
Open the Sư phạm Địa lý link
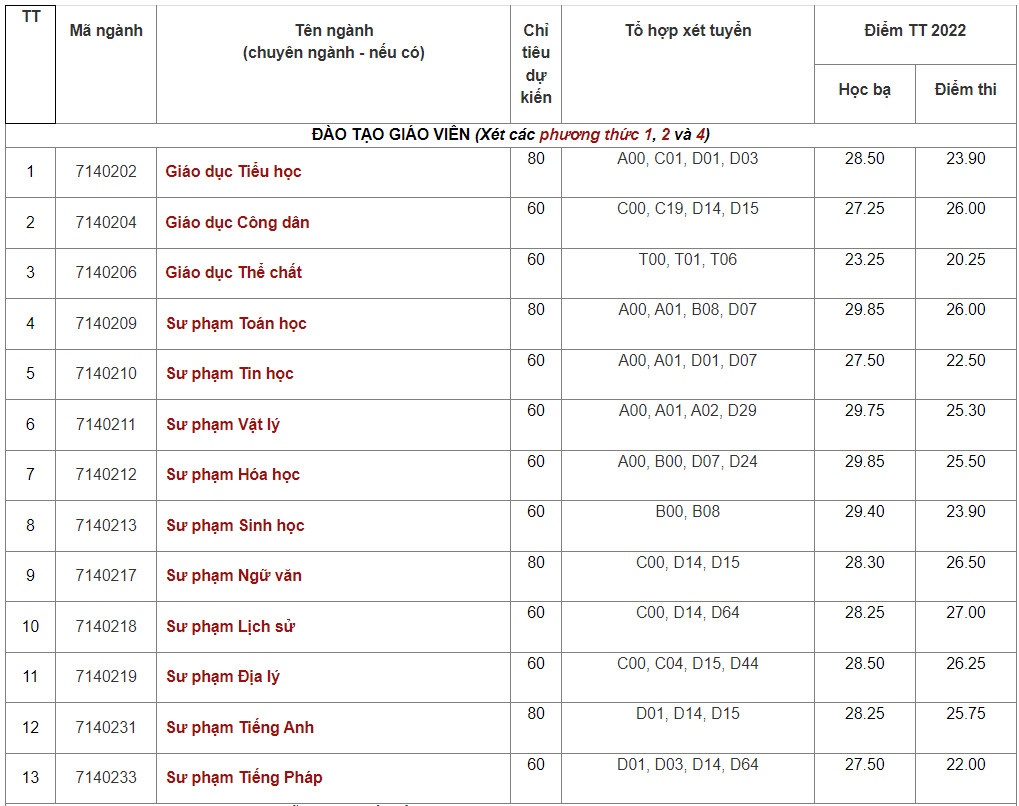pos(222,677)
